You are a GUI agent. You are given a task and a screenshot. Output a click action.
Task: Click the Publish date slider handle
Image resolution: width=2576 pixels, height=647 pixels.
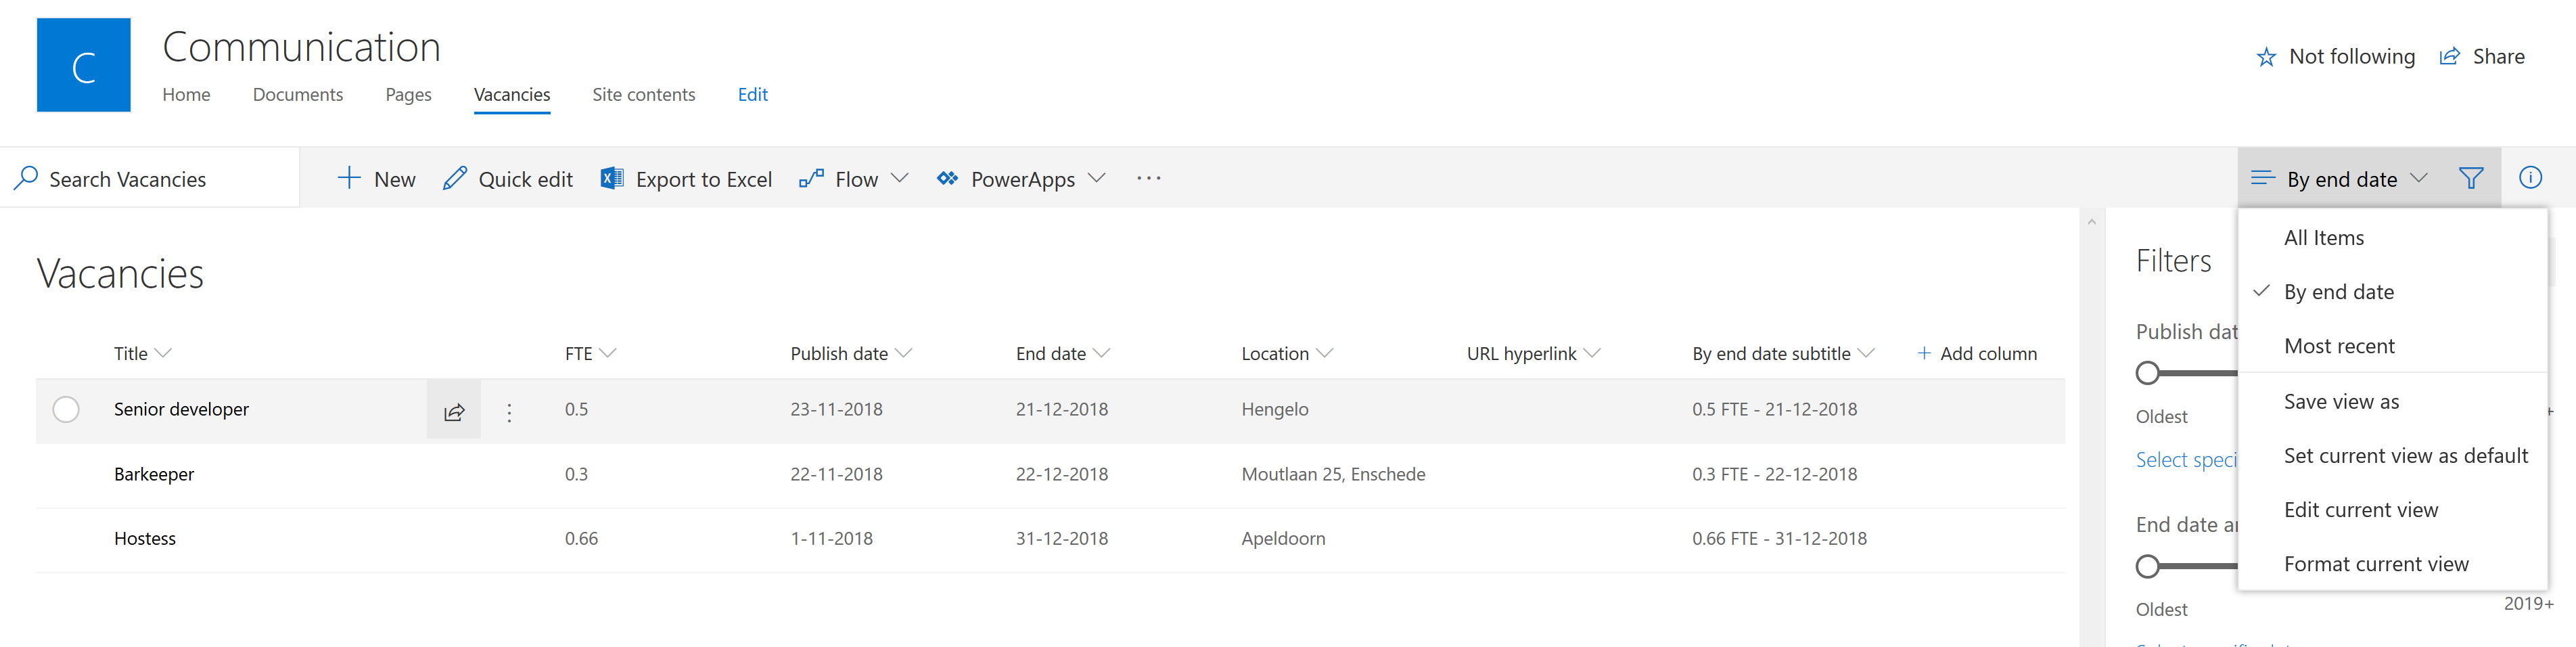tap(2148, 374)
